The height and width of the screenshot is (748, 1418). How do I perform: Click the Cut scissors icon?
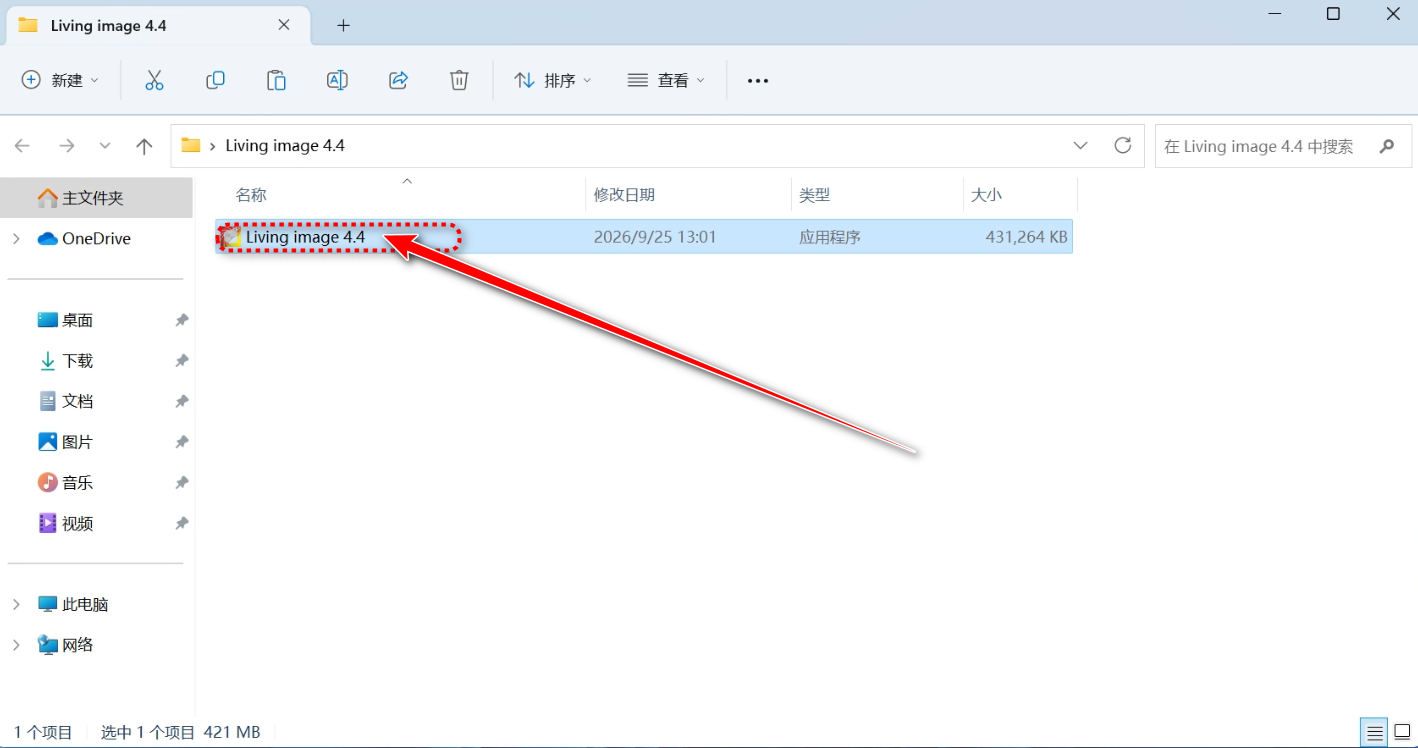[154, 80]
